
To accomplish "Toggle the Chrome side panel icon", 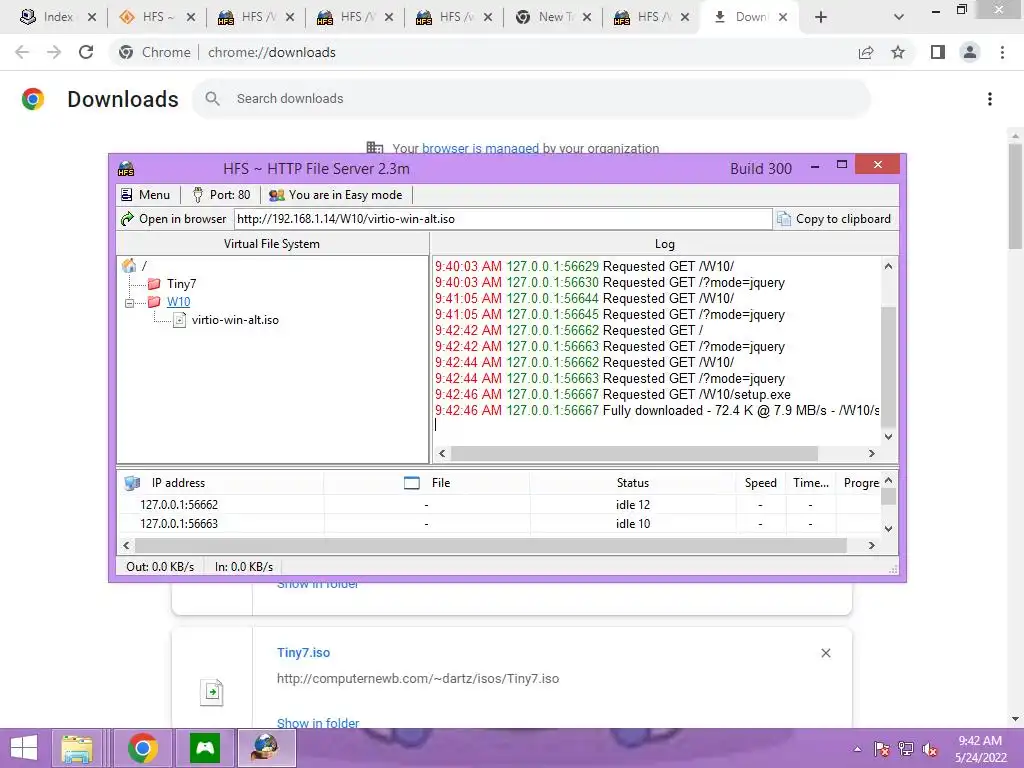I will [938, 52].
